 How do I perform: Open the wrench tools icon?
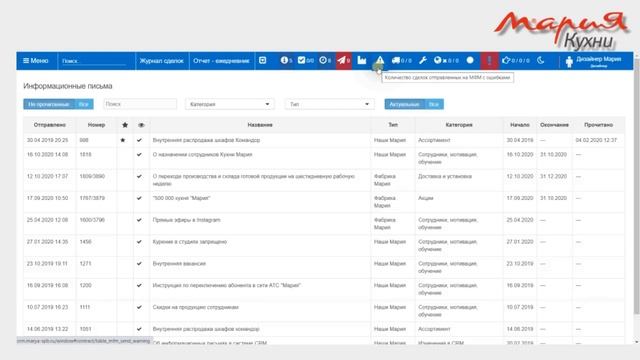(423, 60)
